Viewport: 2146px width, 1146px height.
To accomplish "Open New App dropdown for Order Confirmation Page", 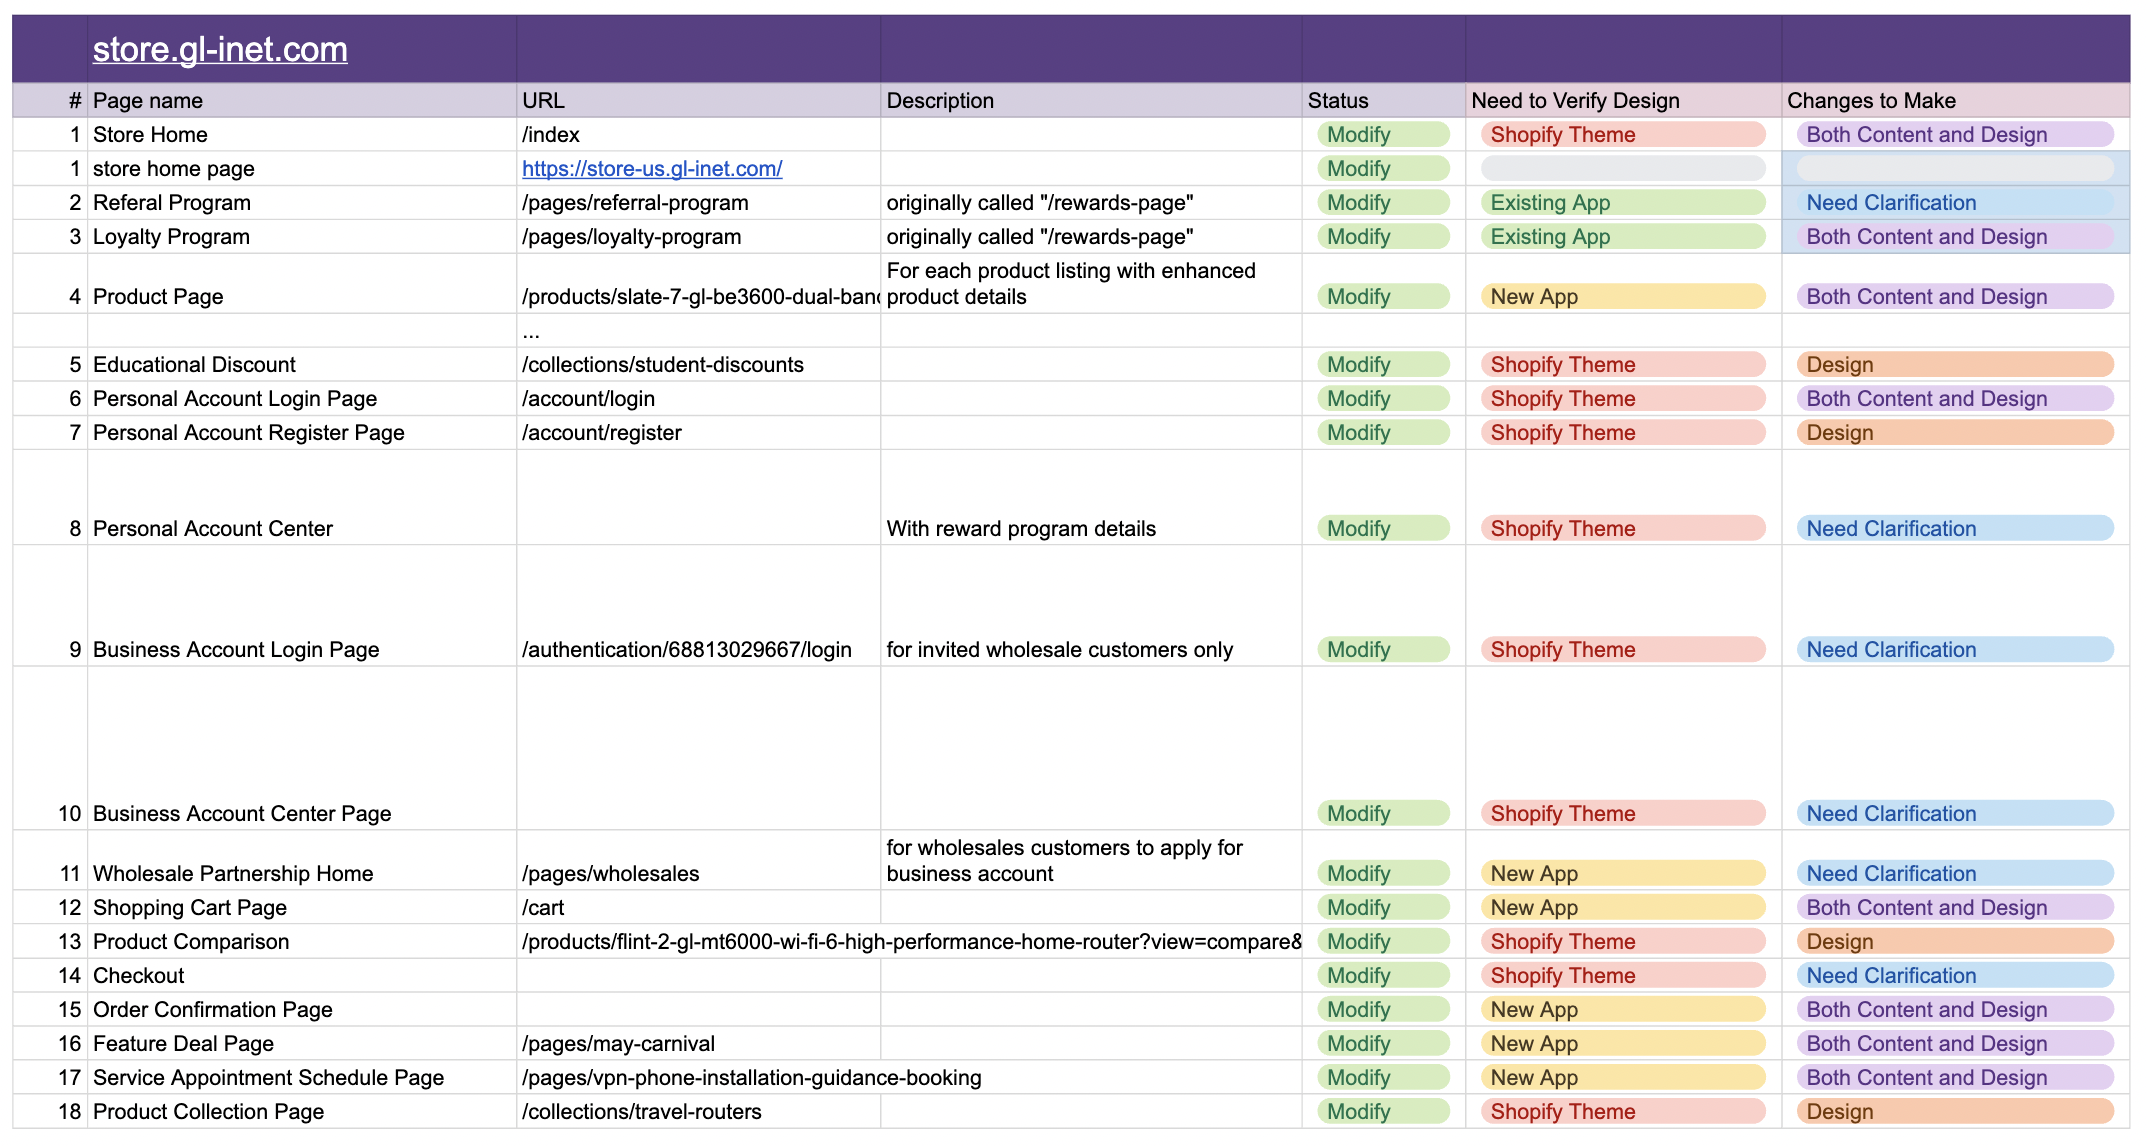I will [x=1623, y=1010].
